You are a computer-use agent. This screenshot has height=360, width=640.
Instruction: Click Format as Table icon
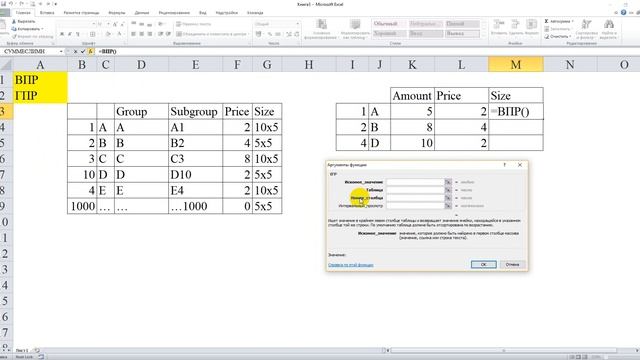(355, 24)
